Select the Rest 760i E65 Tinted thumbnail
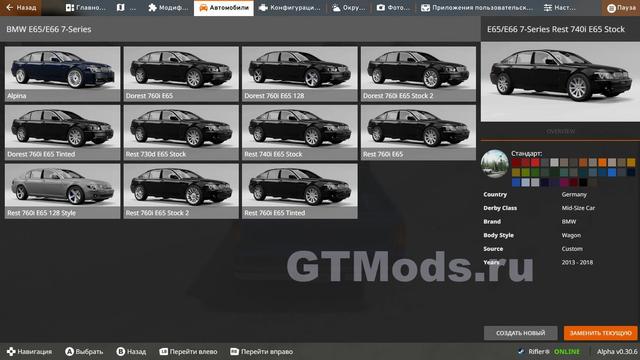 tap(300, 191)
